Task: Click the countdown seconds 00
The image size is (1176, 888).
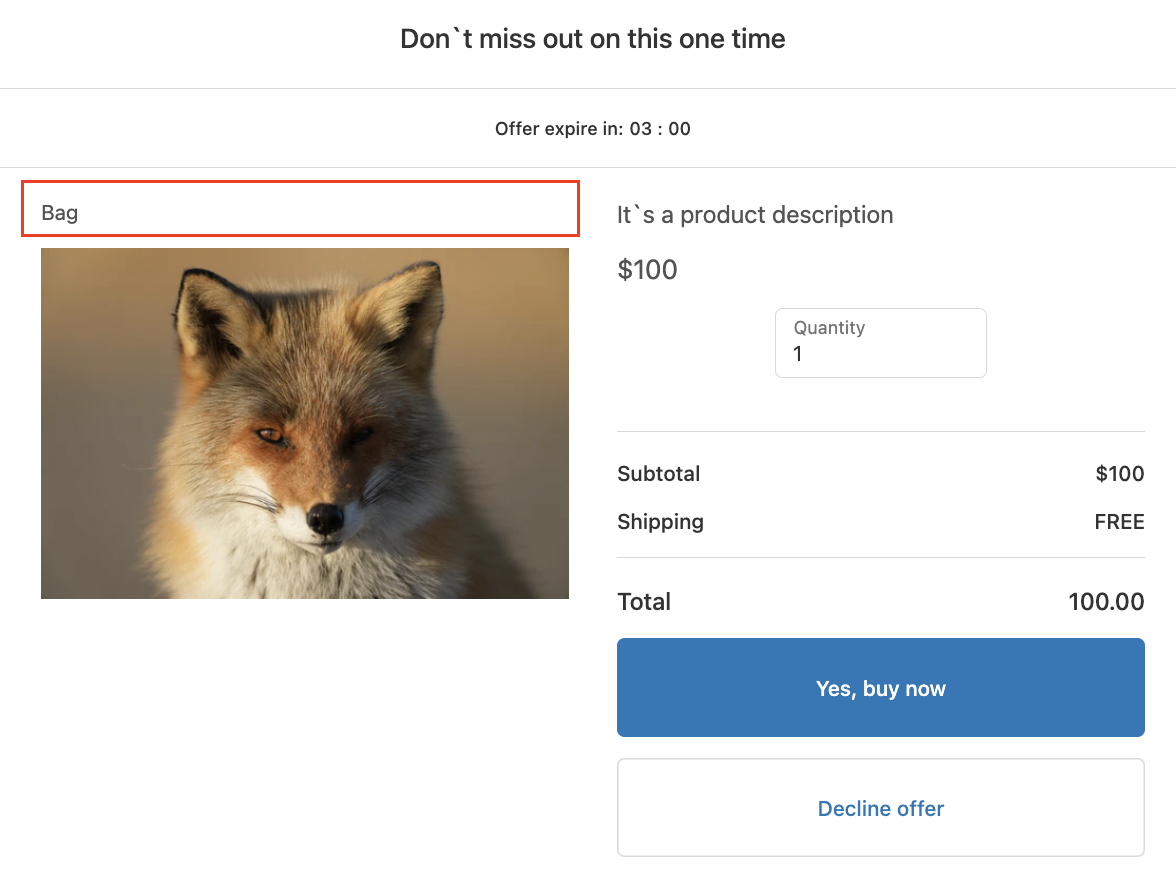Action: coord(680,129)
